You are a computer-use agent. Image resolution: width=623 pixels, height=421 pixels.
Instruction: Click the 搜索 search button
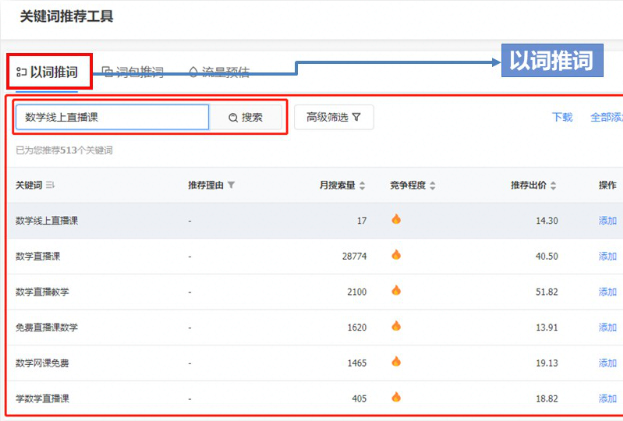(246, 117)
